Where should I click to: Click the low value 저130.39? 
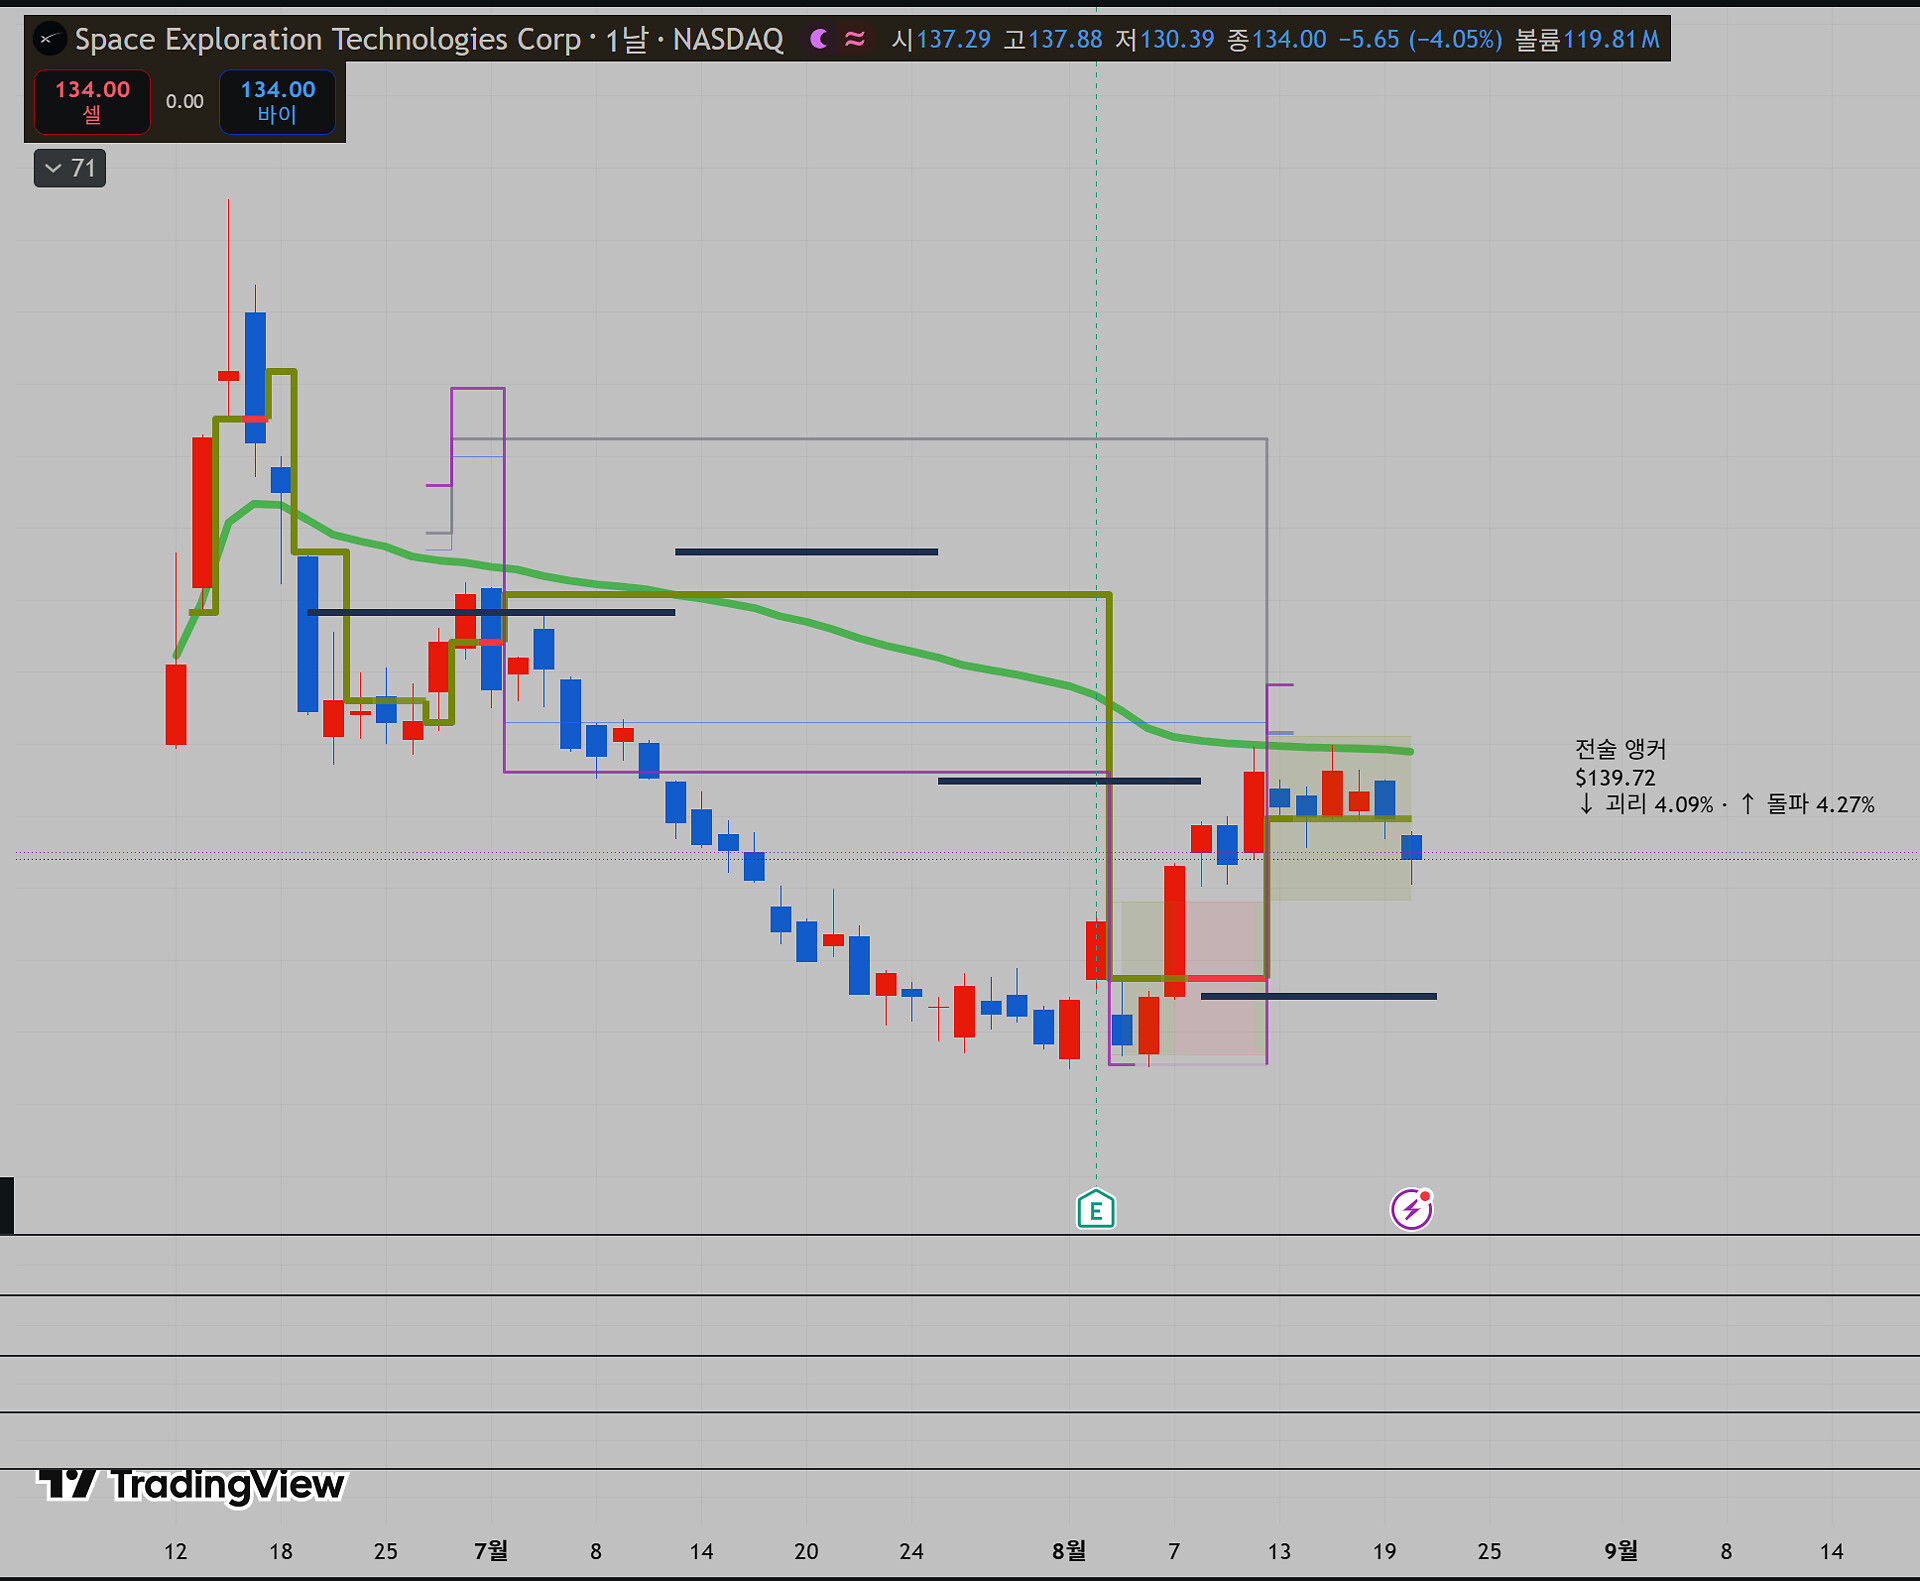click(x=1165, y=39)
